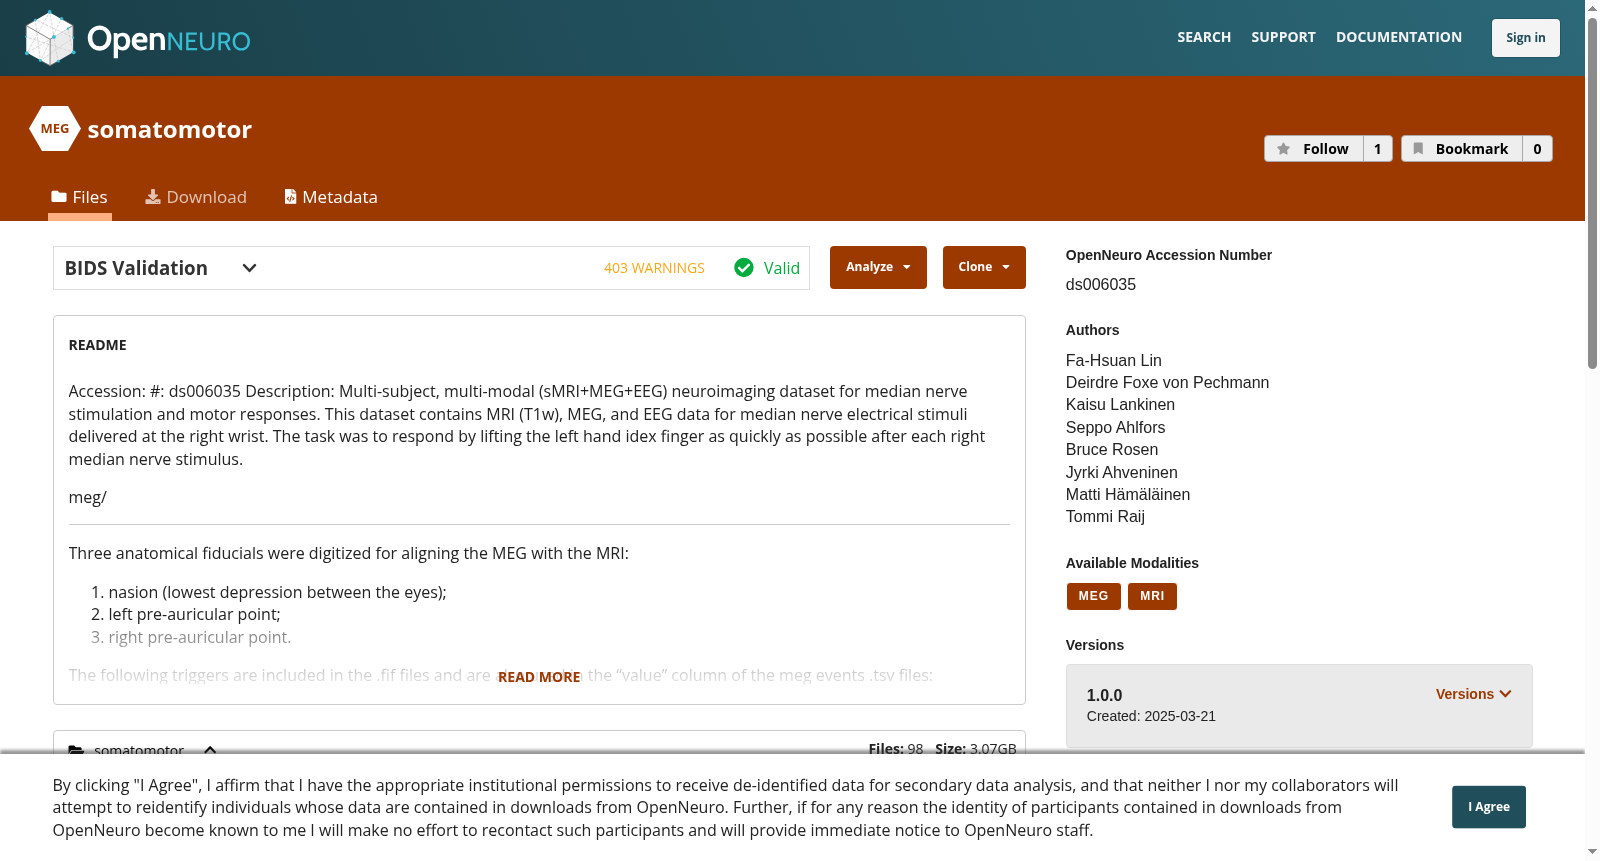
Task: Click the green Valid checkmark icon
Action: (x=744, y=267)
